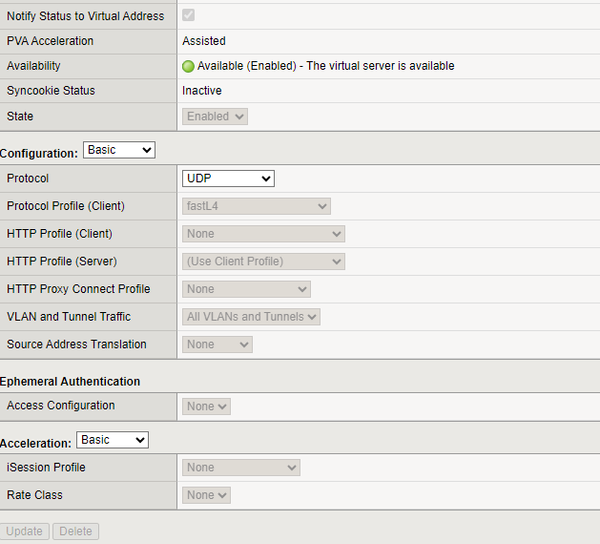Image resolution: width=600 pixels, height=544 pixels.
Task: Toggle Notify Status to Virtual Address checkbox
Action: (188, 16)
